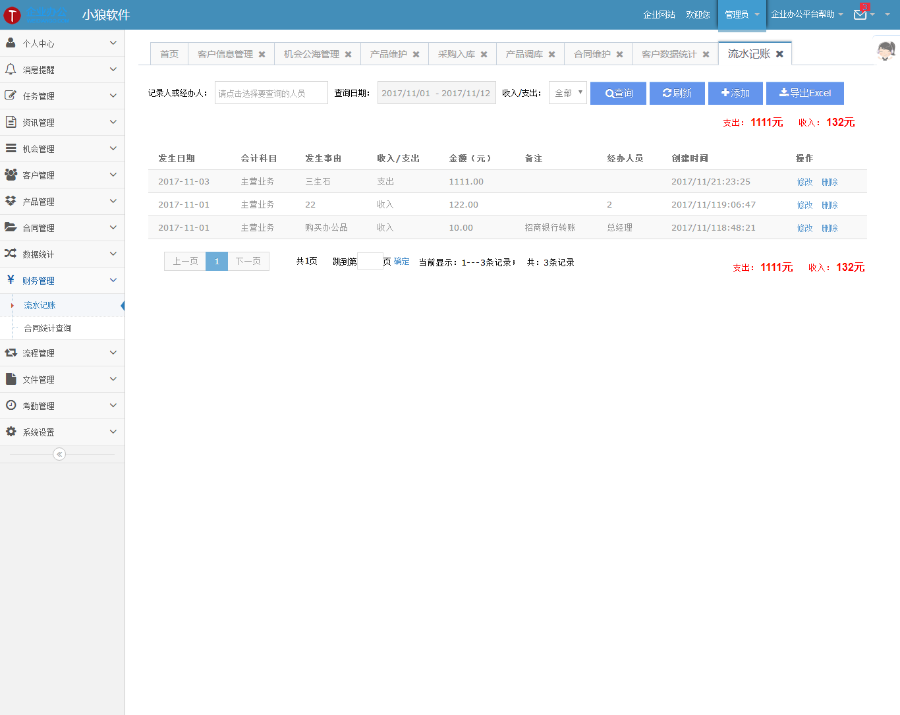The width and height of the screenshot is (900, 715).
Task: Click the 机会管理 list icon
Action: coord(10,148)
